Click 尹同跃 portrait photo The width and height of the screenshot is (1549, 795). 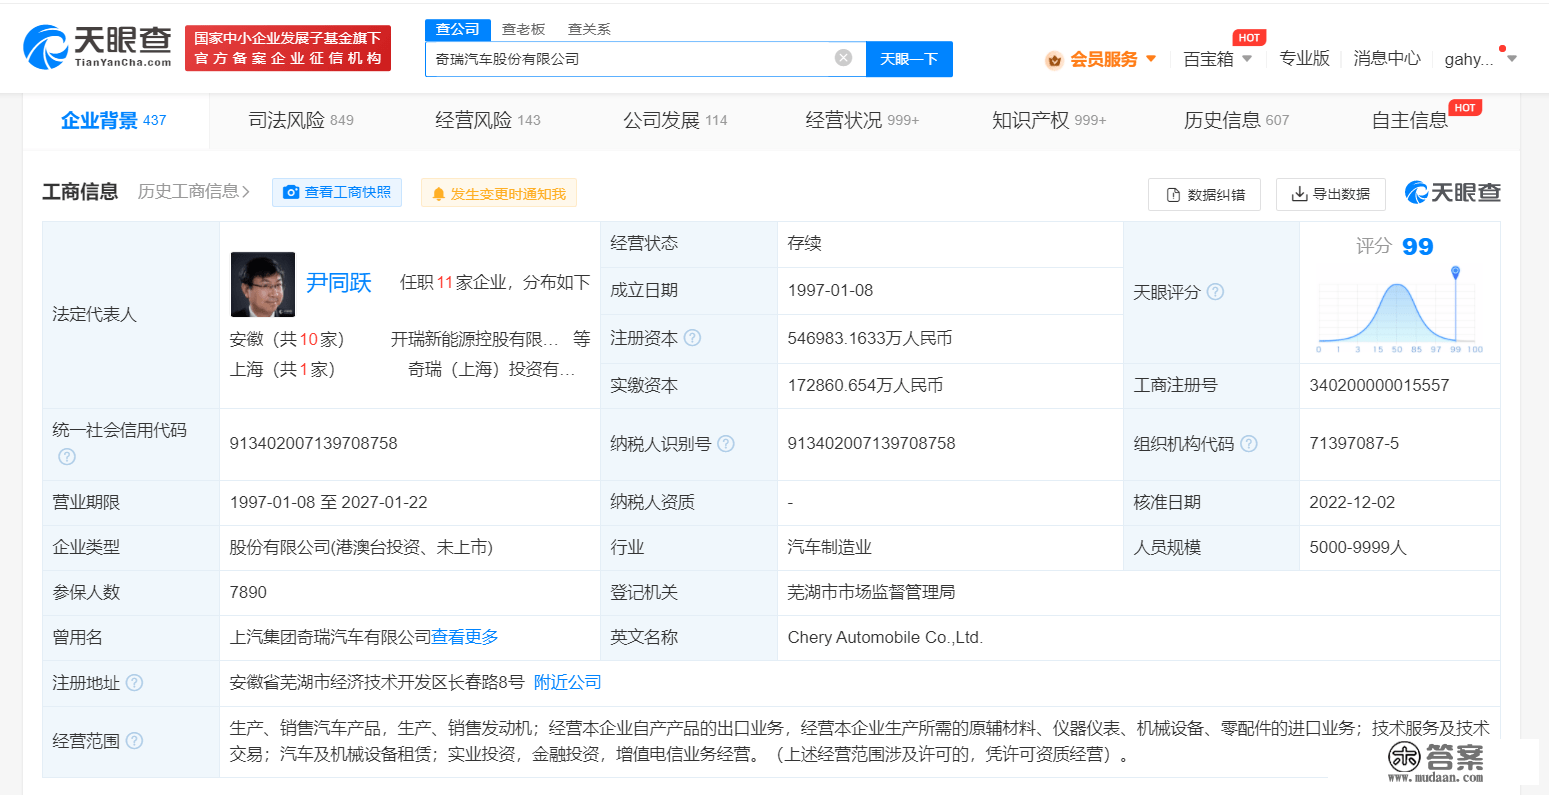263,284
